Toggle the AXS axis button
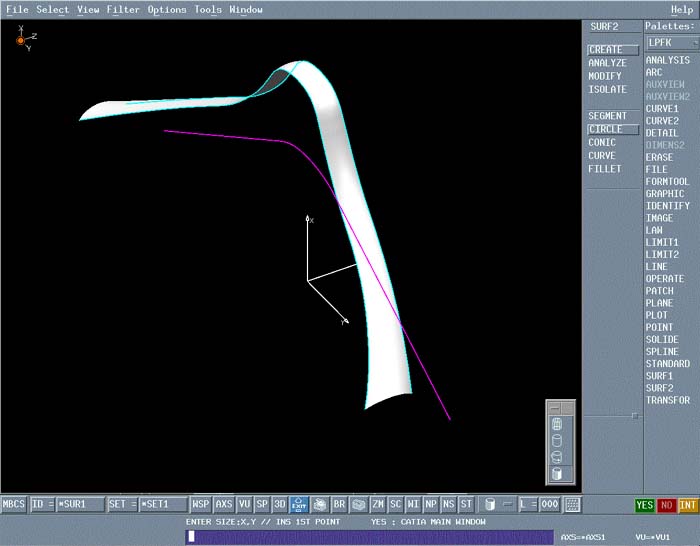The image size is (700, 546). pos(224,505)
